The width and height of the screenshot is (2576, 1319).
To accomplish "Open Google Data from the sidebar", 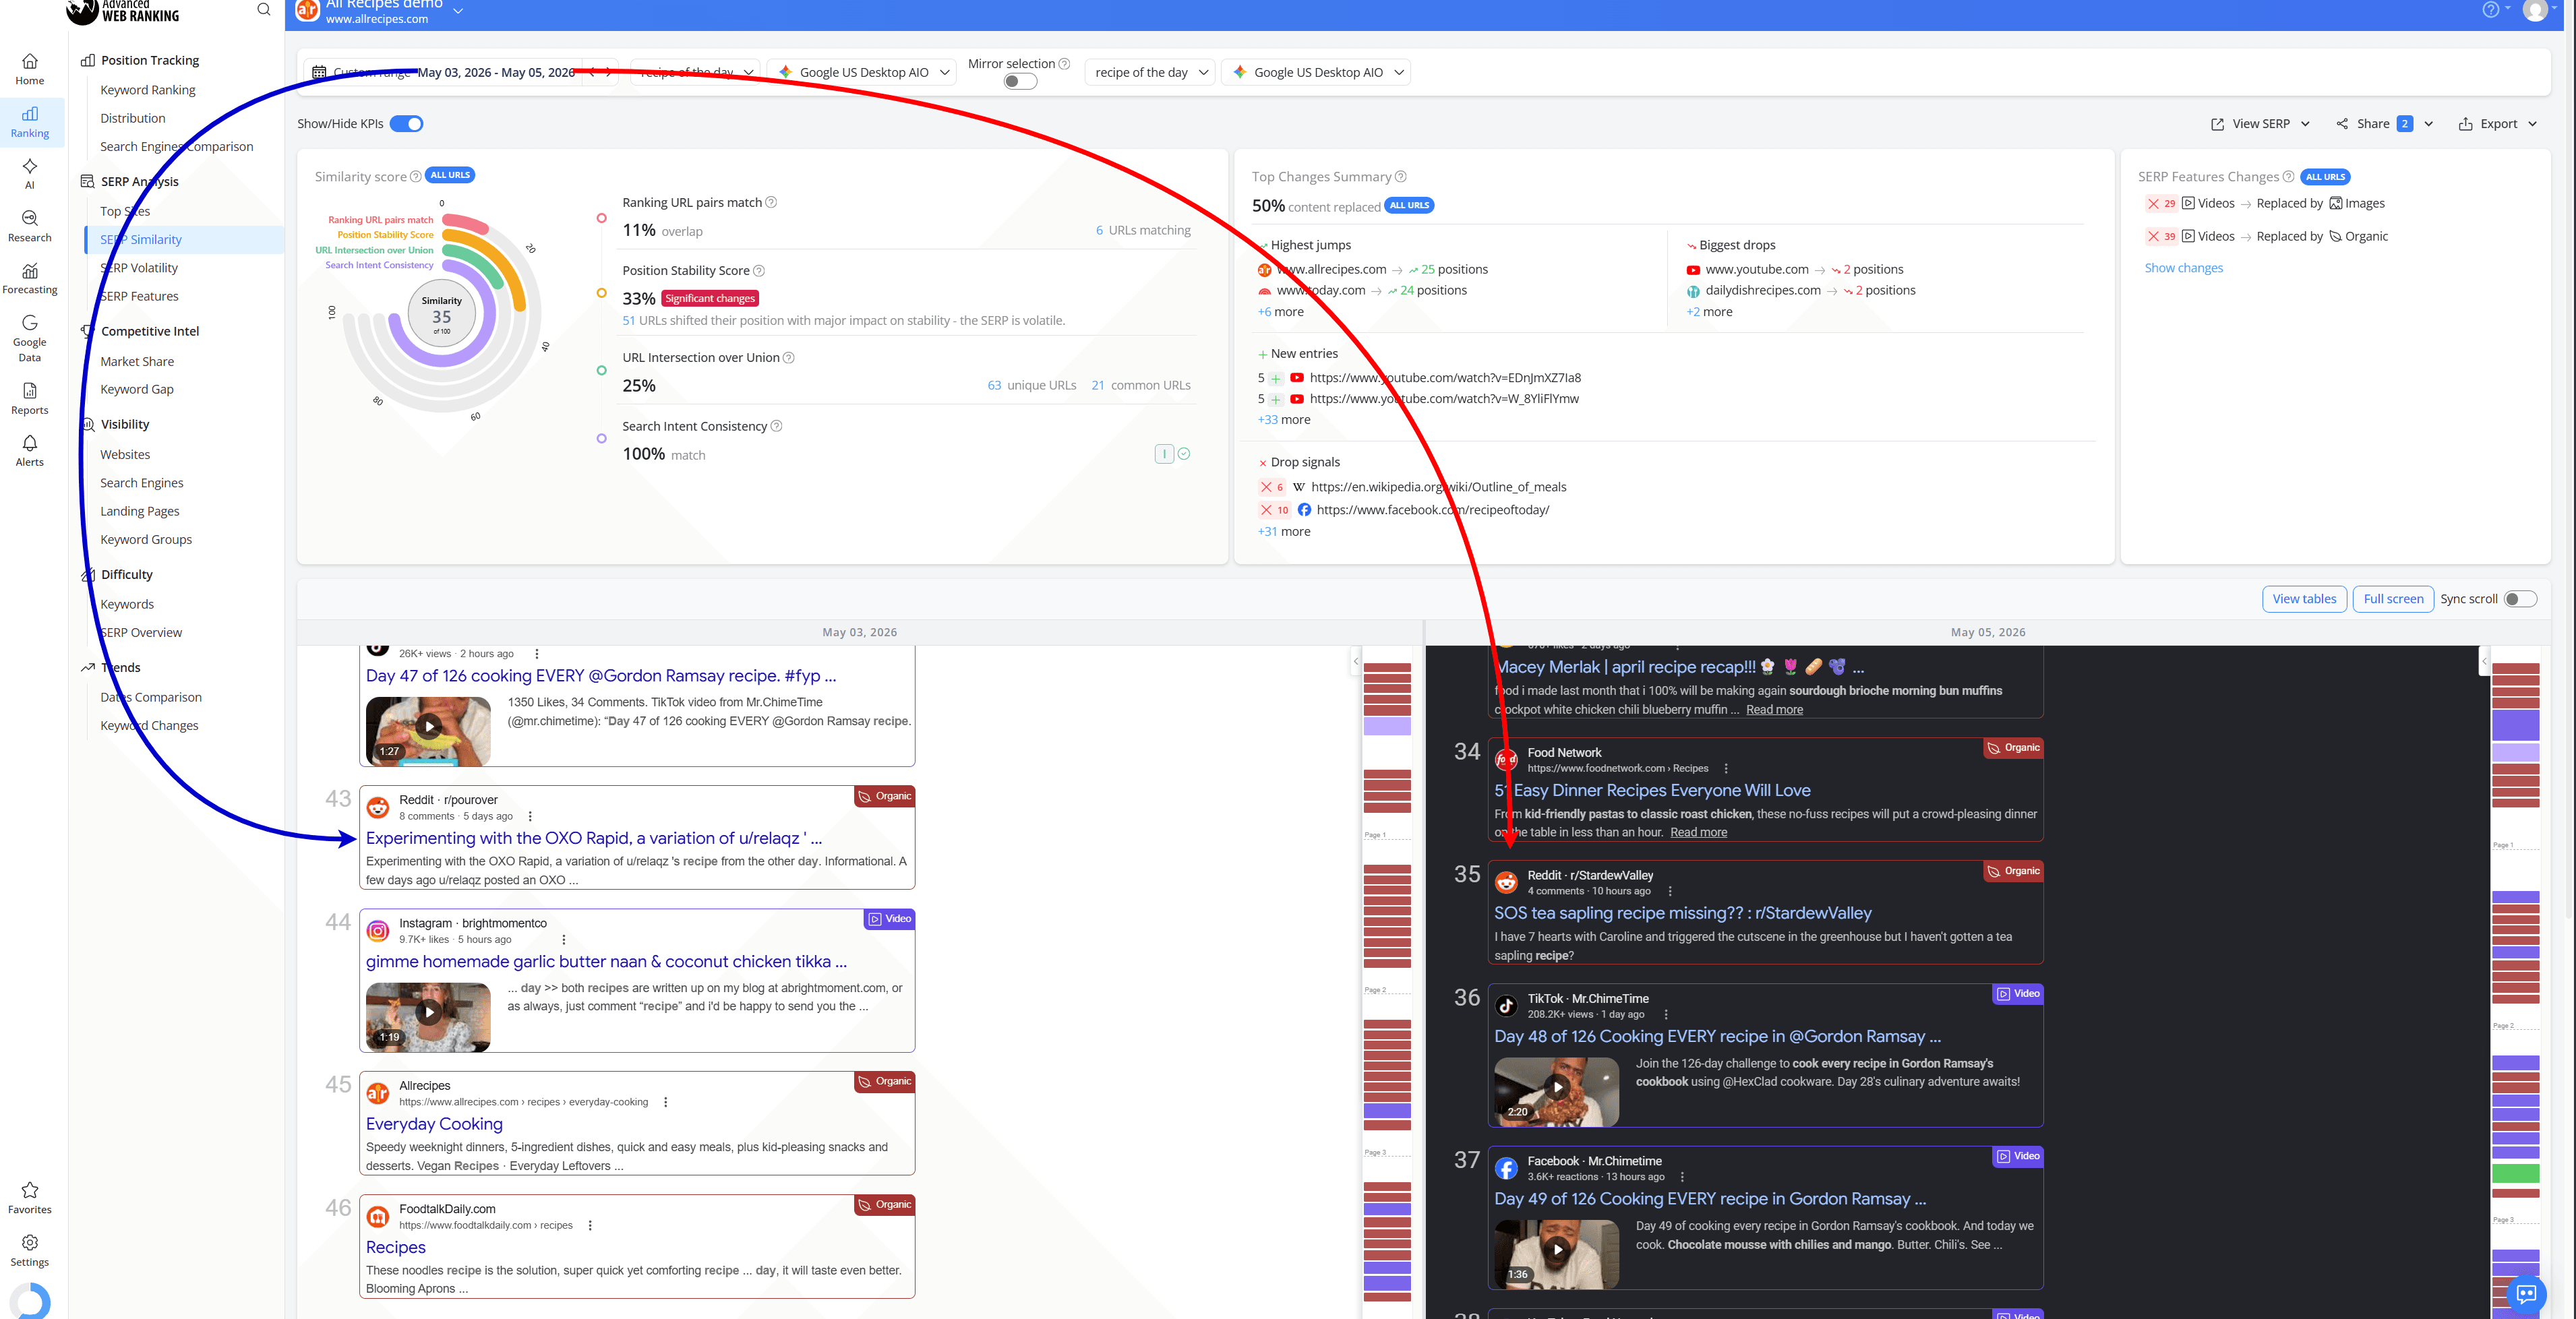I will point(30,338).
